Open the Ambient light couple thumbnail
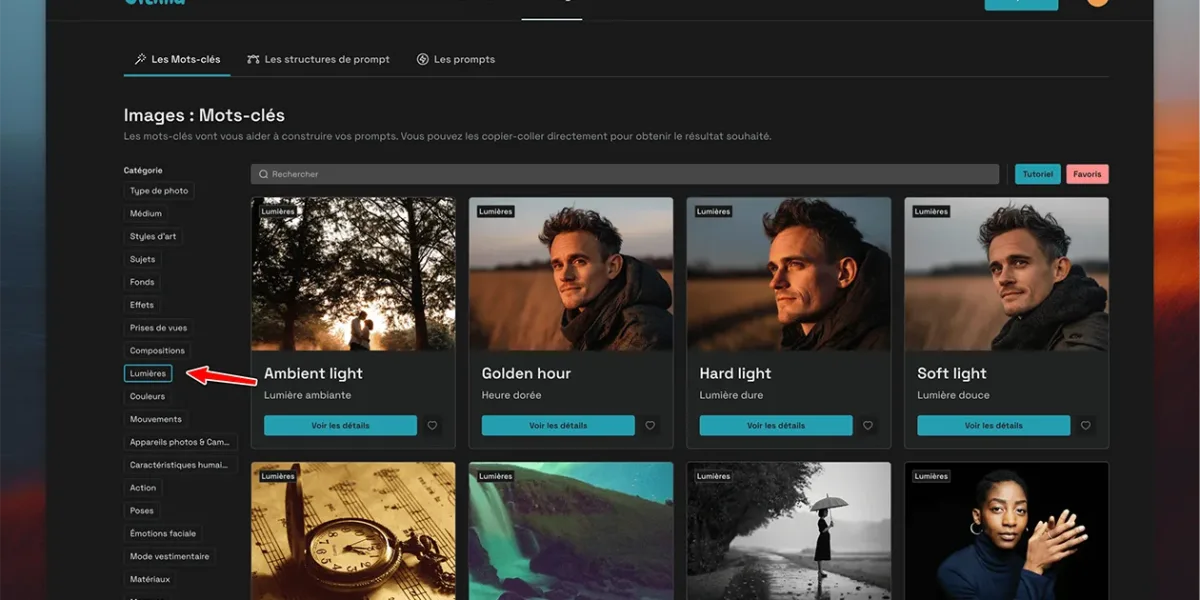1200x600 pixels. point(353,274)
